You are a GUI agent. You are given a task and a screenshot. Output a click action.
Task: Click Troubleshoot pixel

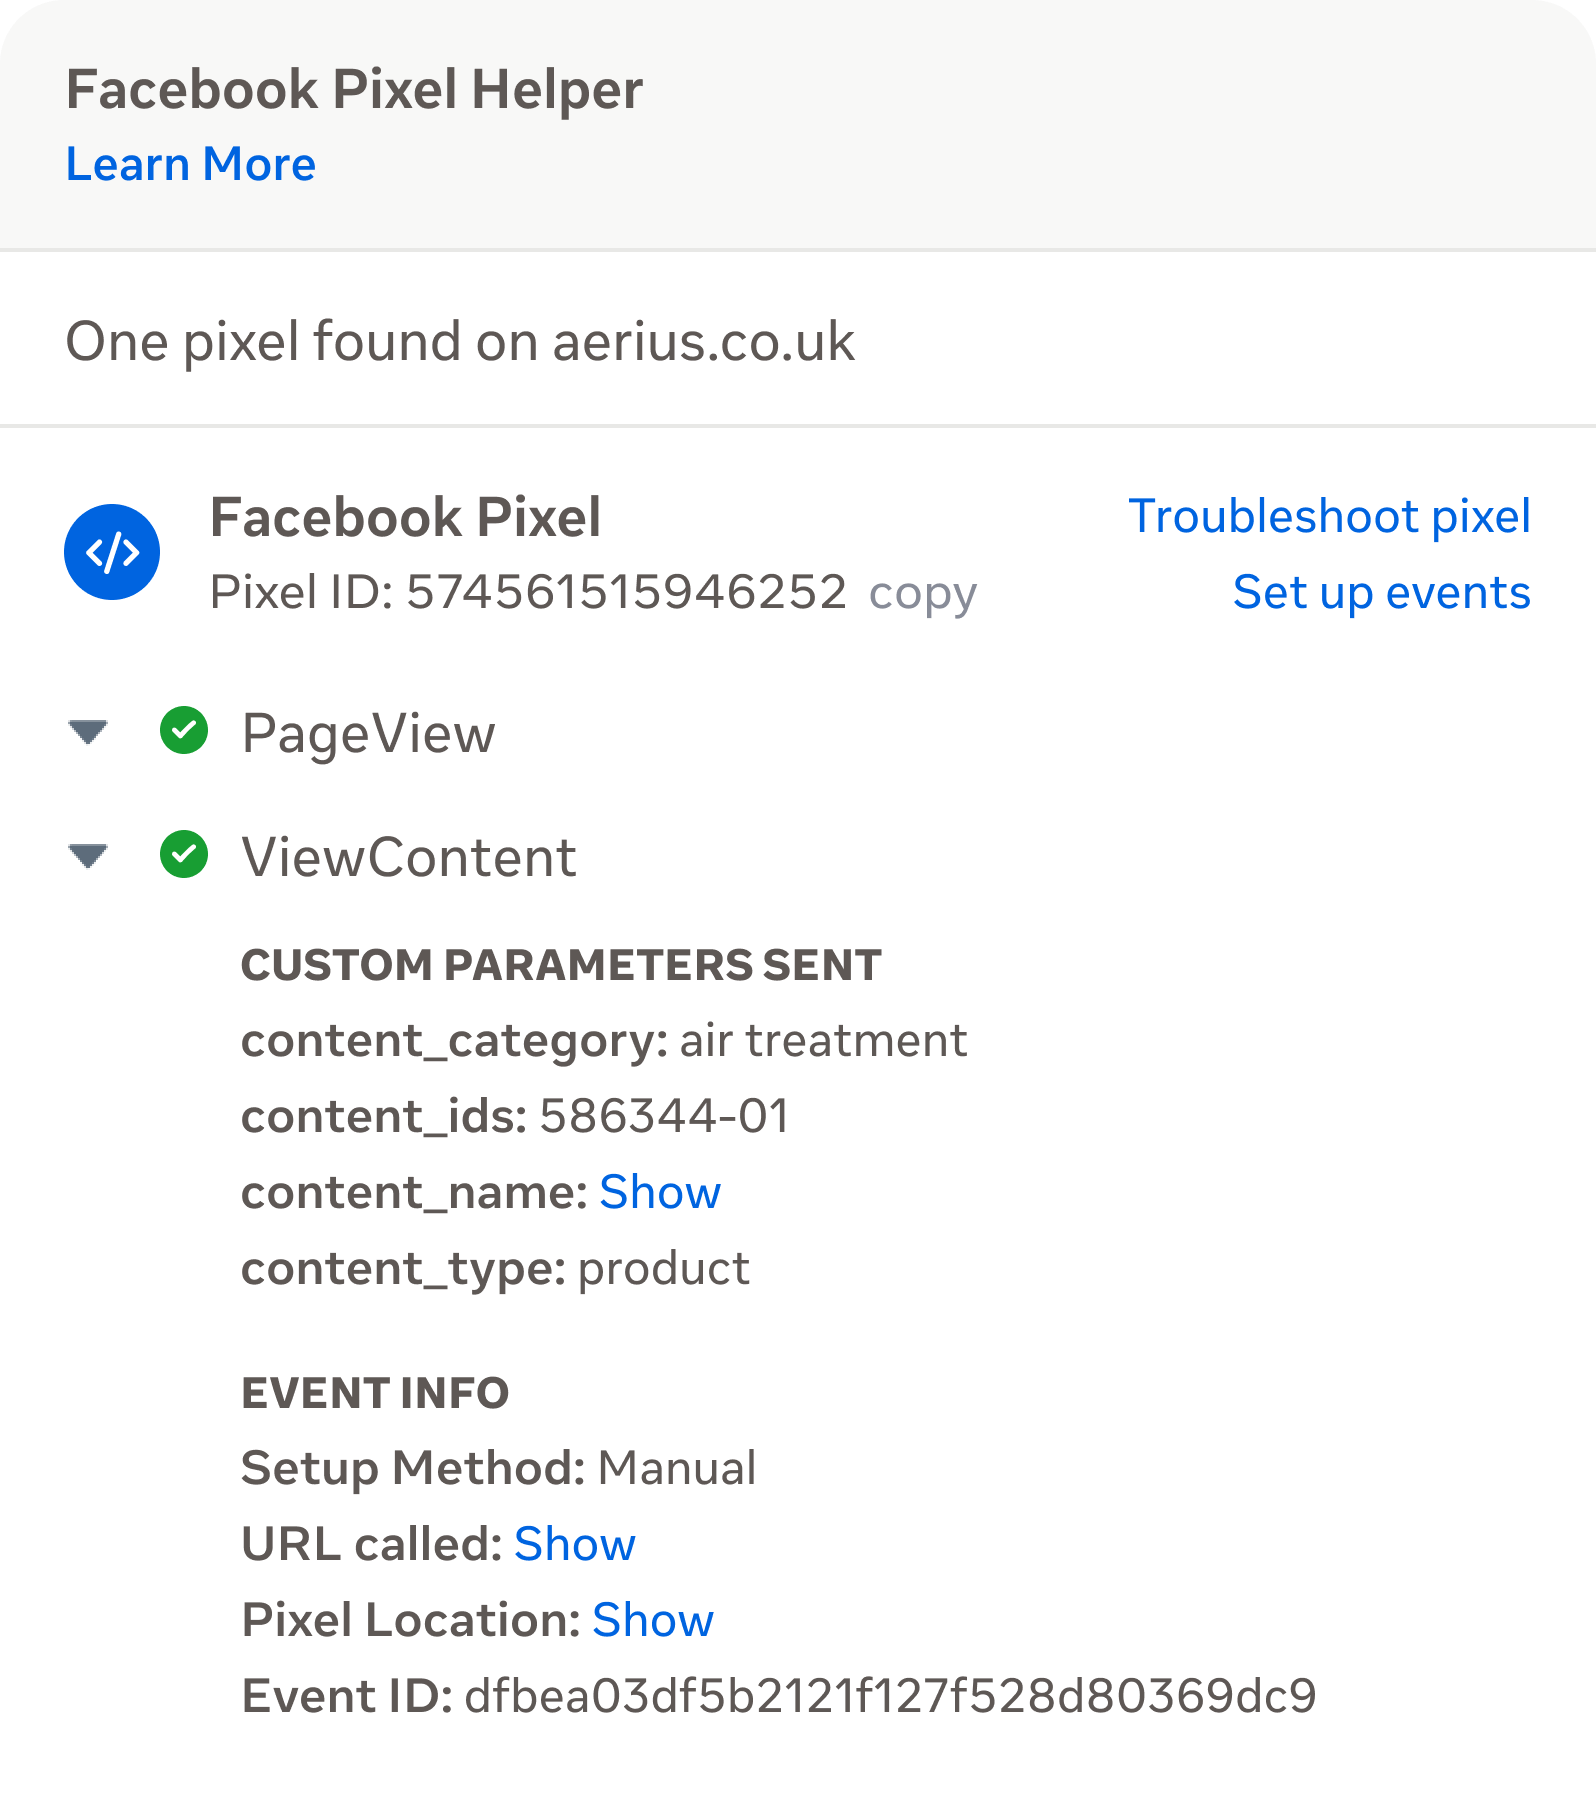(1329, 516)
